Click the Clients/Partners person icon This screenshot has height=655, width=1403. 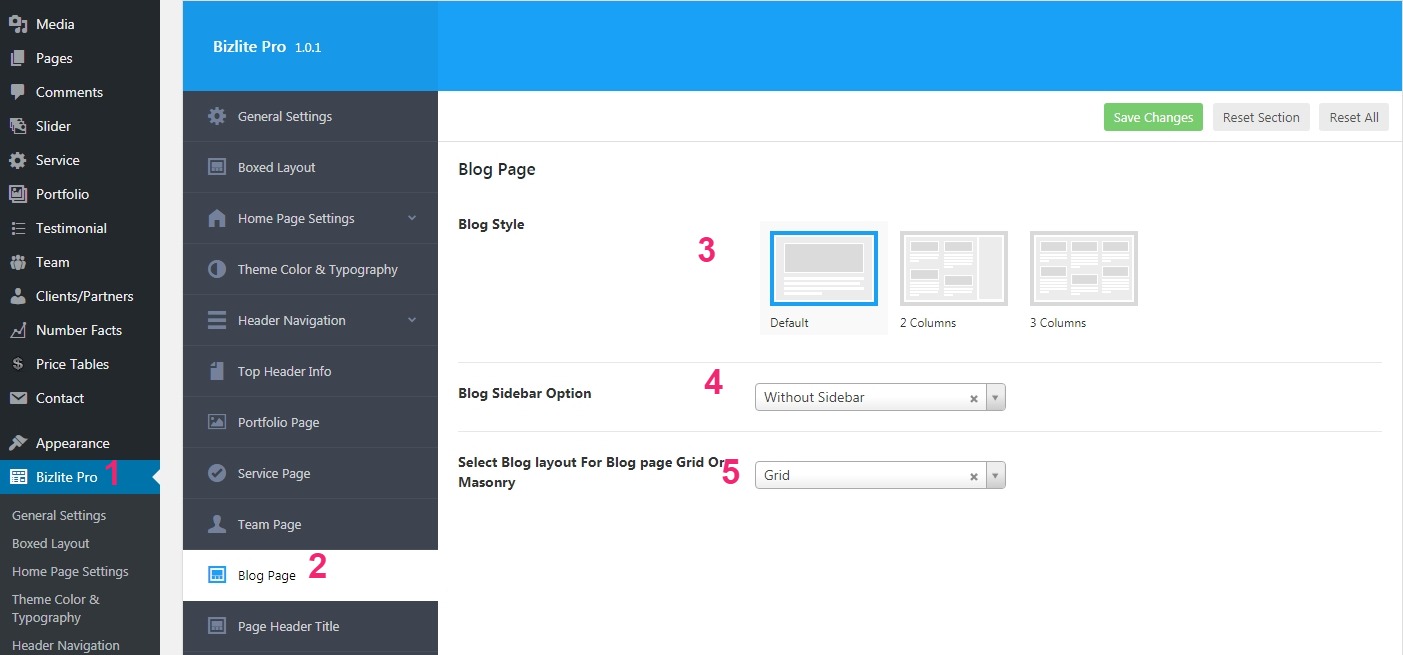coord(18,296)
